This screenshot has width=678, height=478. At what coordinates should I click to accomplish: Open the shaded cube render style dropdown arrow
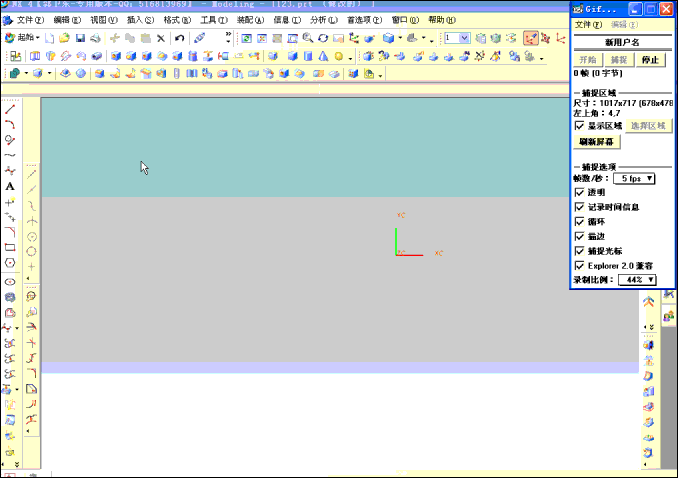click(400, 38)
